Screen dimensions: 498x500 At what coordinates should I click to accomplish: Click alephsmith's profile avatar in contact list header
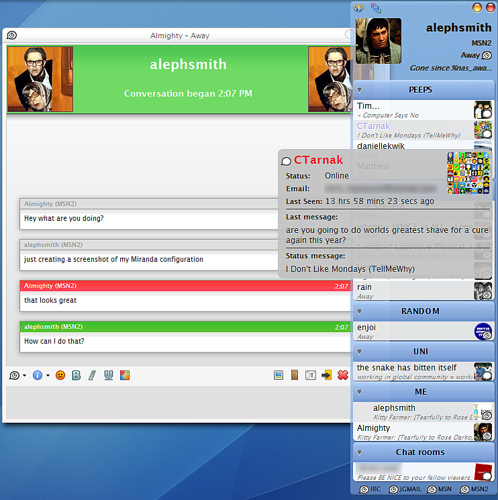pyautogui.click(x=378, y=41)
